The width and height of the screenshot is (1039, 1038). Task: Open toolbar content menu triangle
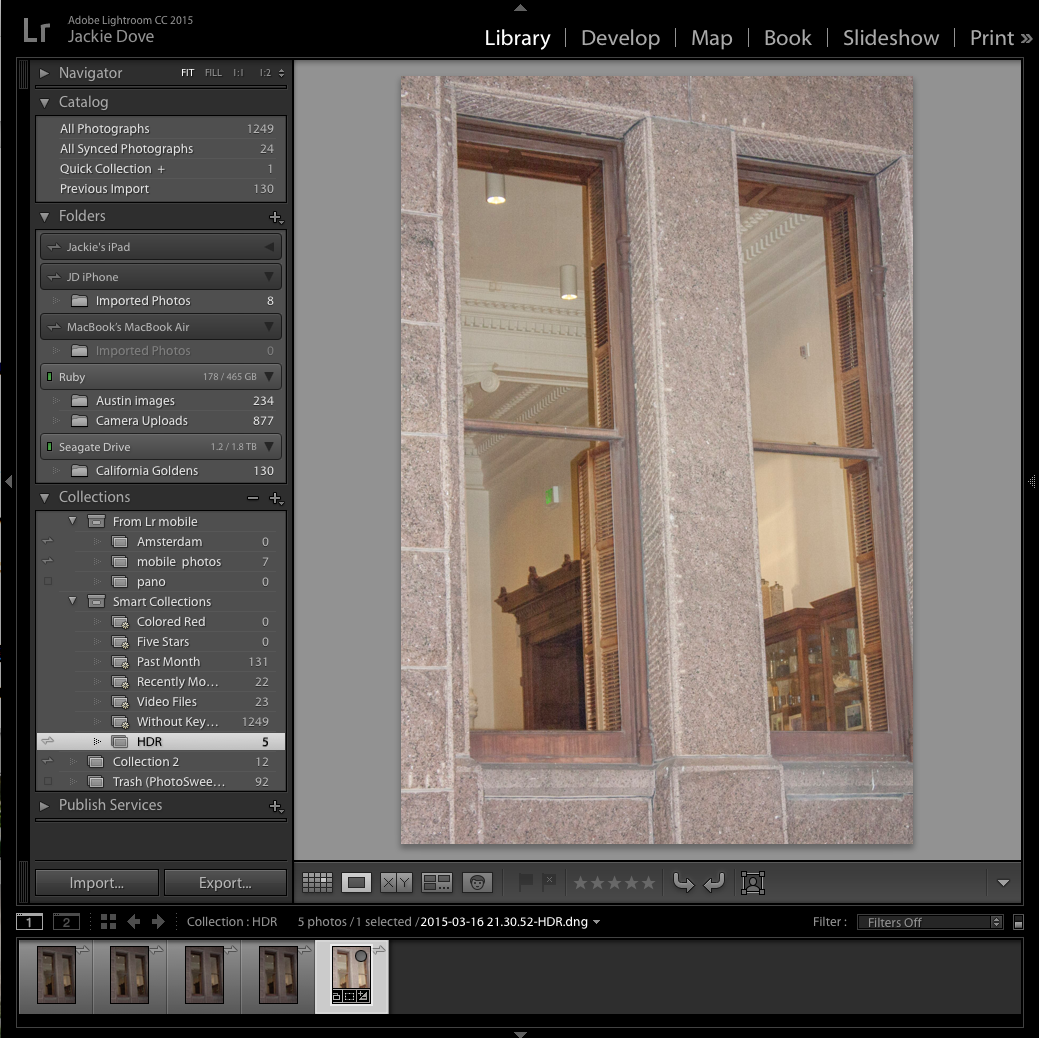(x=1003, y=883)
